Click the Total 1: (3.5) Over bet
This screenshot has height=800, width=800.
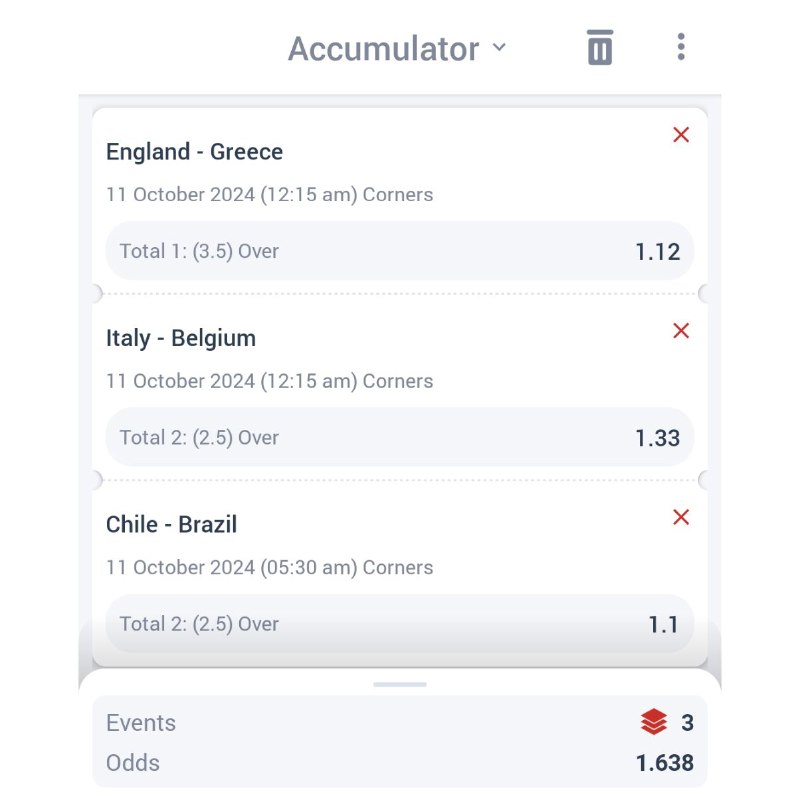click(x=199, y=251)
